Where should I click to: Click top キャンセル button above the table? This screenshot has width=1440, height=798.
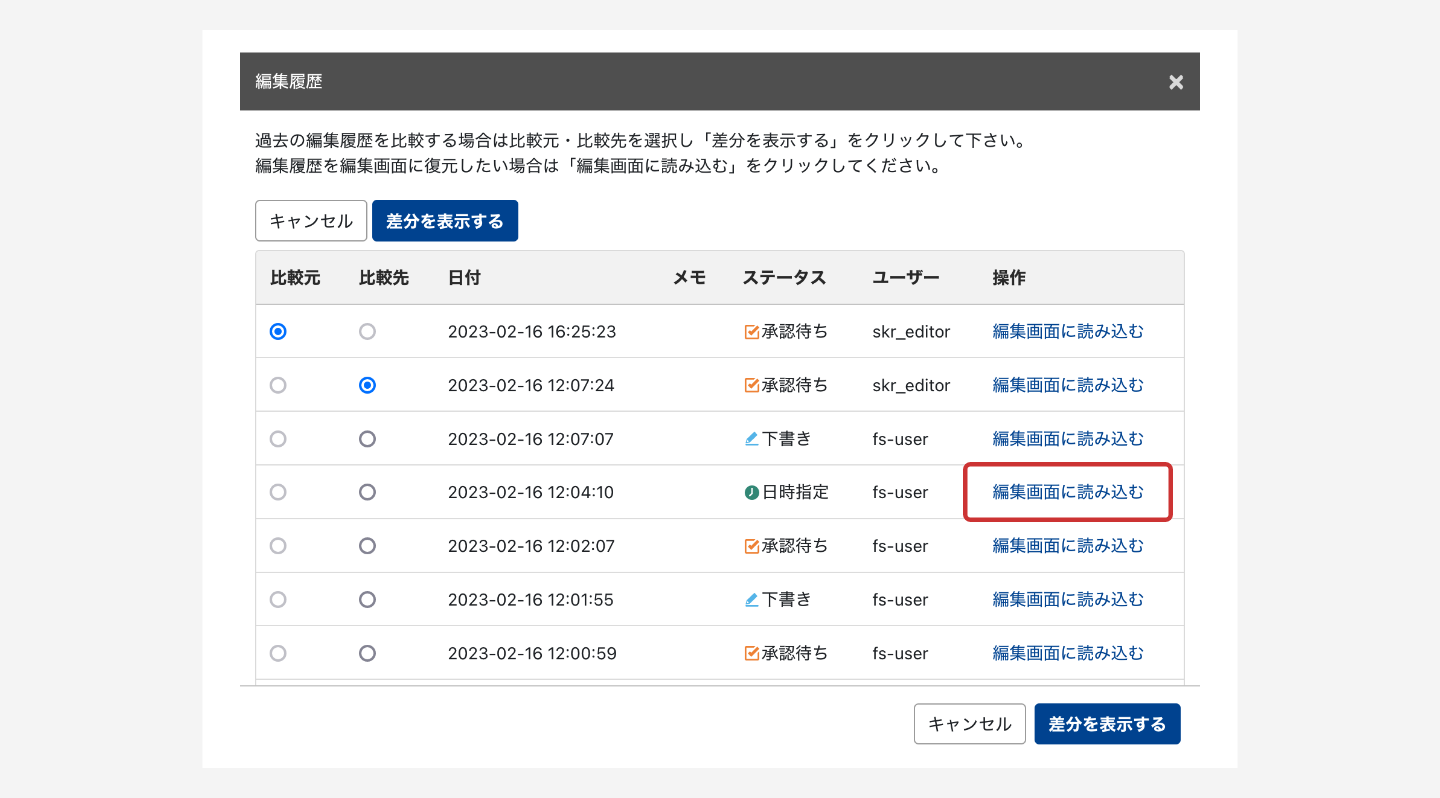(x=311, y=221)
